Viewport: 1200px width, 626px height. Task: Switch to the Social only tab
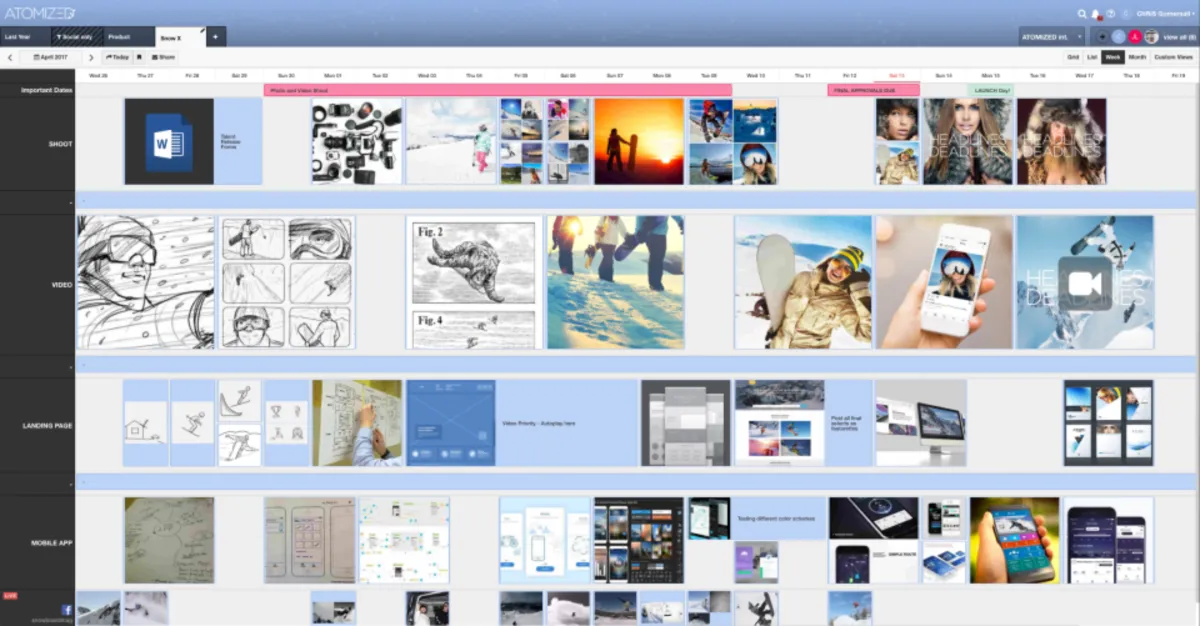(x=77, y=37)
